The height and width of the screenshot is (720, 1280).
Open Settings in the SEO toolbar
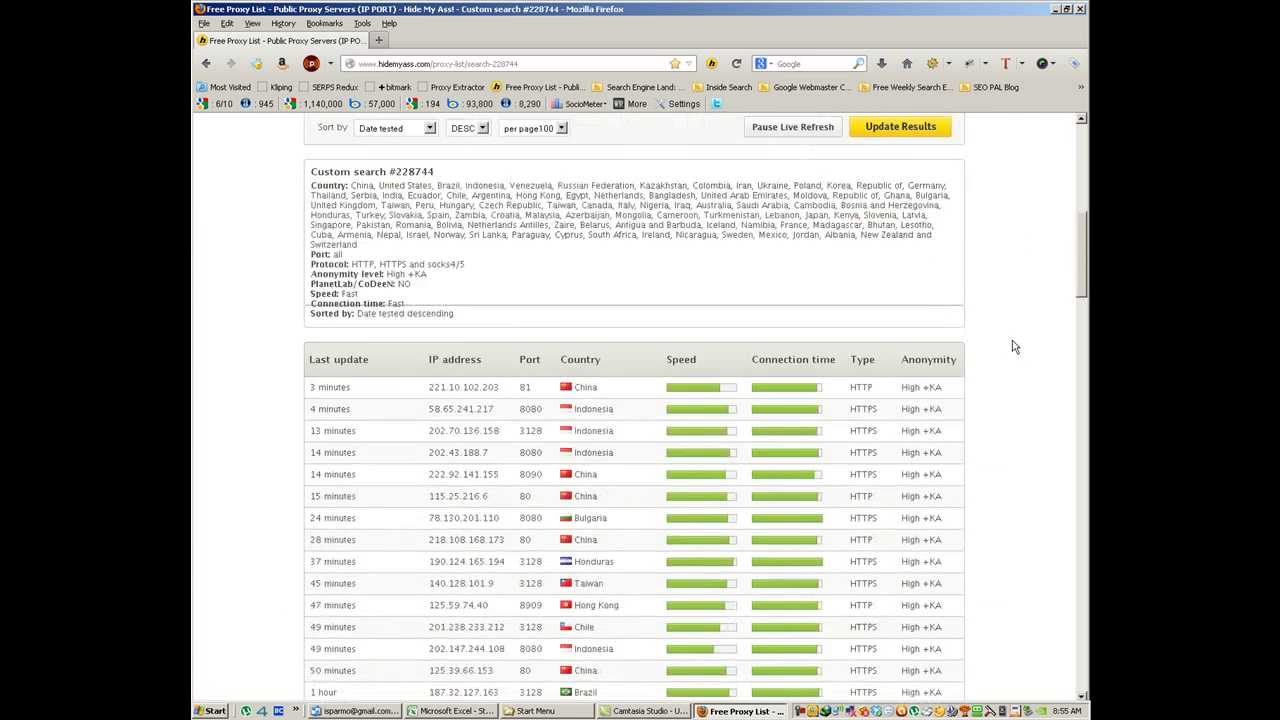click(x=677, y=104)
